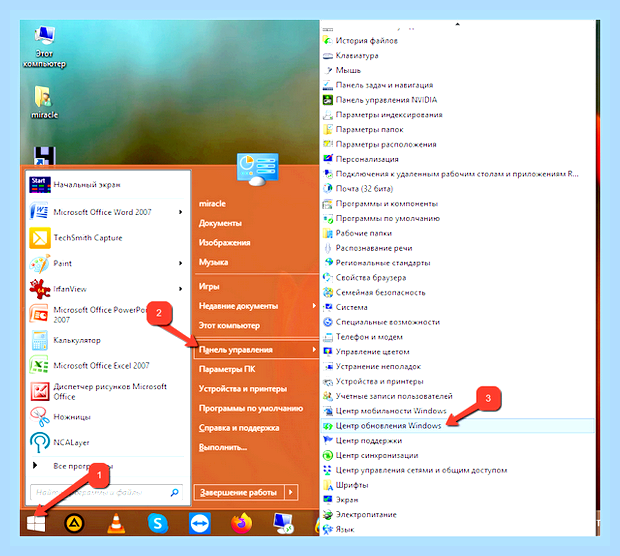Expand Word 2007 recent files arrow
This screenshot has height=556, width=620.
point(180,212)
